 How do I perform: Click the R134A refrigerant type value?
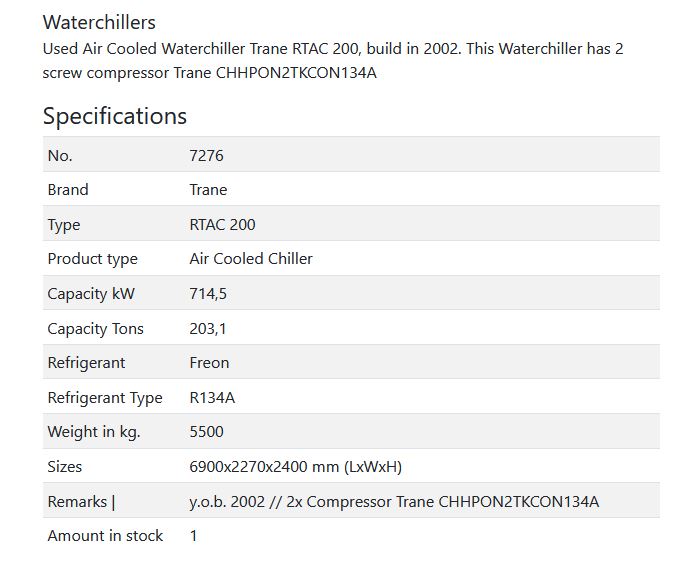pos(212,398)
